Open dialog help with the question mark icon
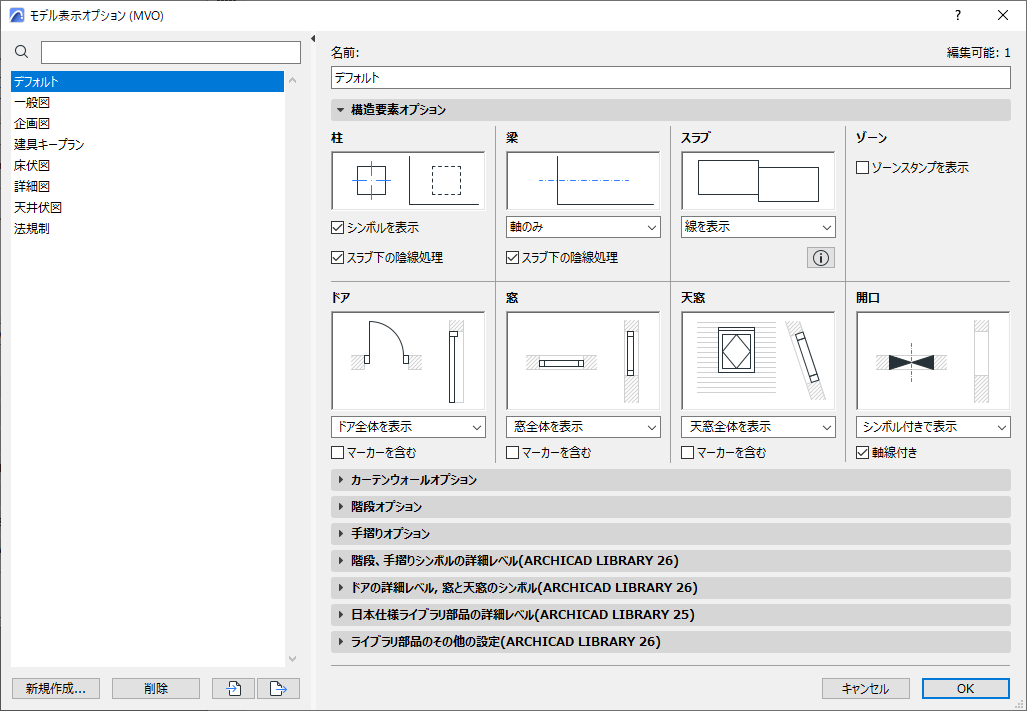1027x711 pixels. [x=959, y=15]
